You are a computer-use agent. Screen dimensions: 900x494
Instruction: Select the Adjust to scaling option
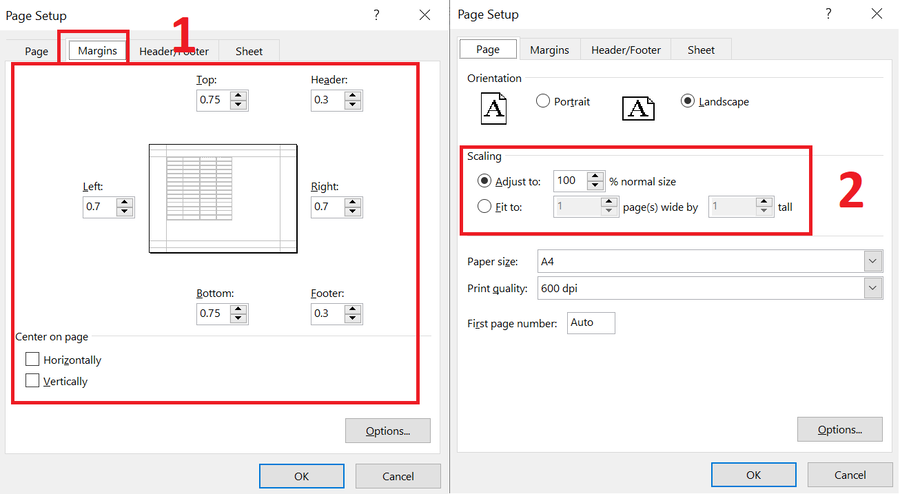484,181
